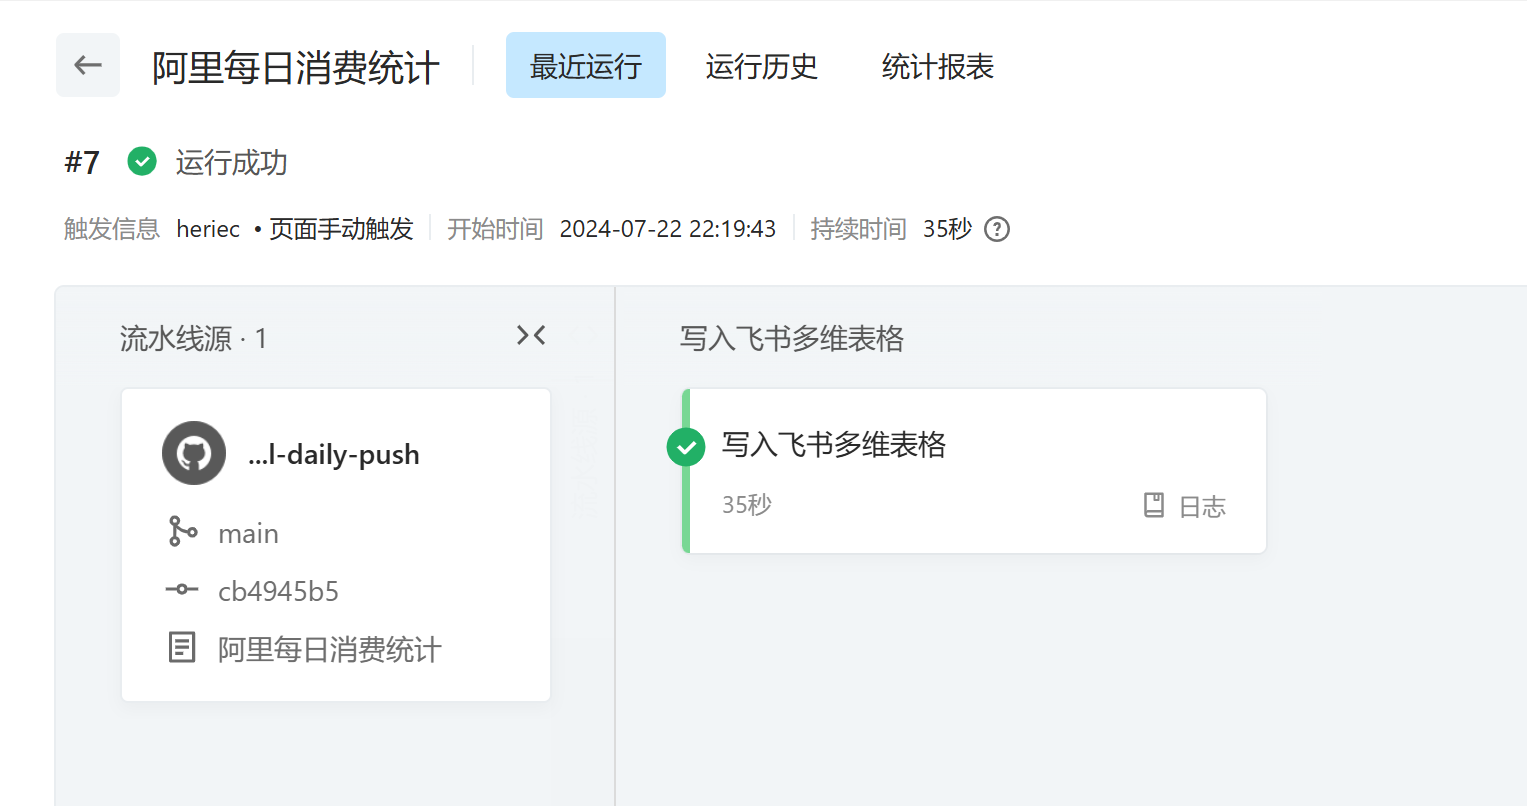Select the main branch text
The width and height of the screenshot is (1527, 806).
tap(249, 534)
